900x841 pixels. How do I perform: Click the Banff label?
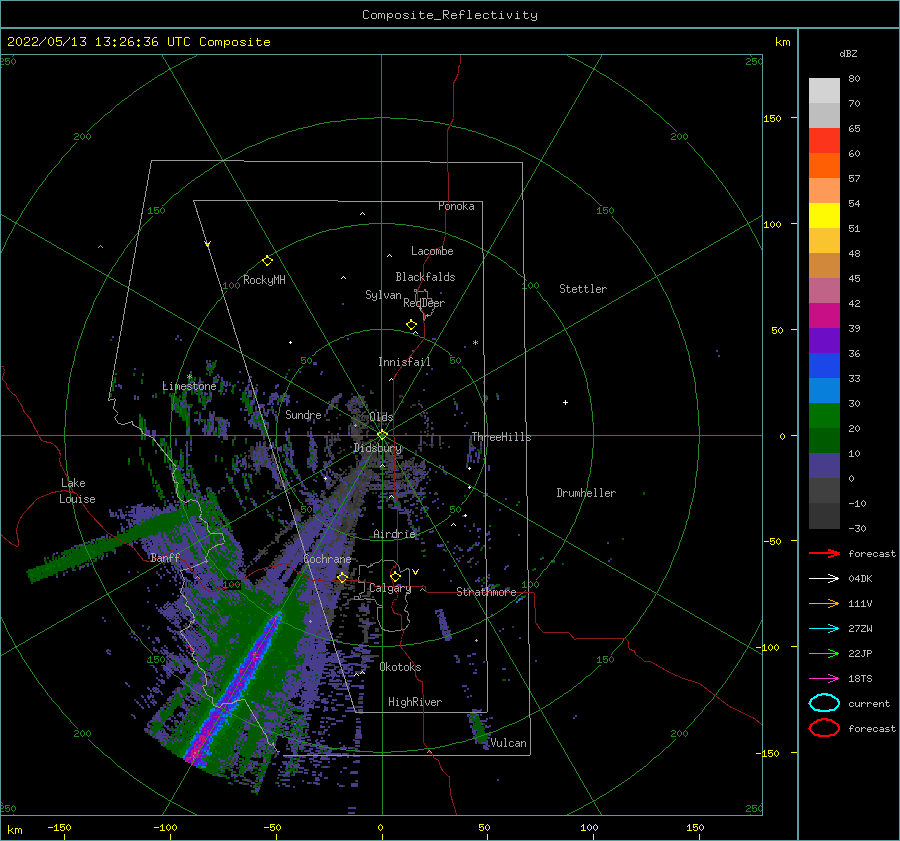(x=165, y=557)
